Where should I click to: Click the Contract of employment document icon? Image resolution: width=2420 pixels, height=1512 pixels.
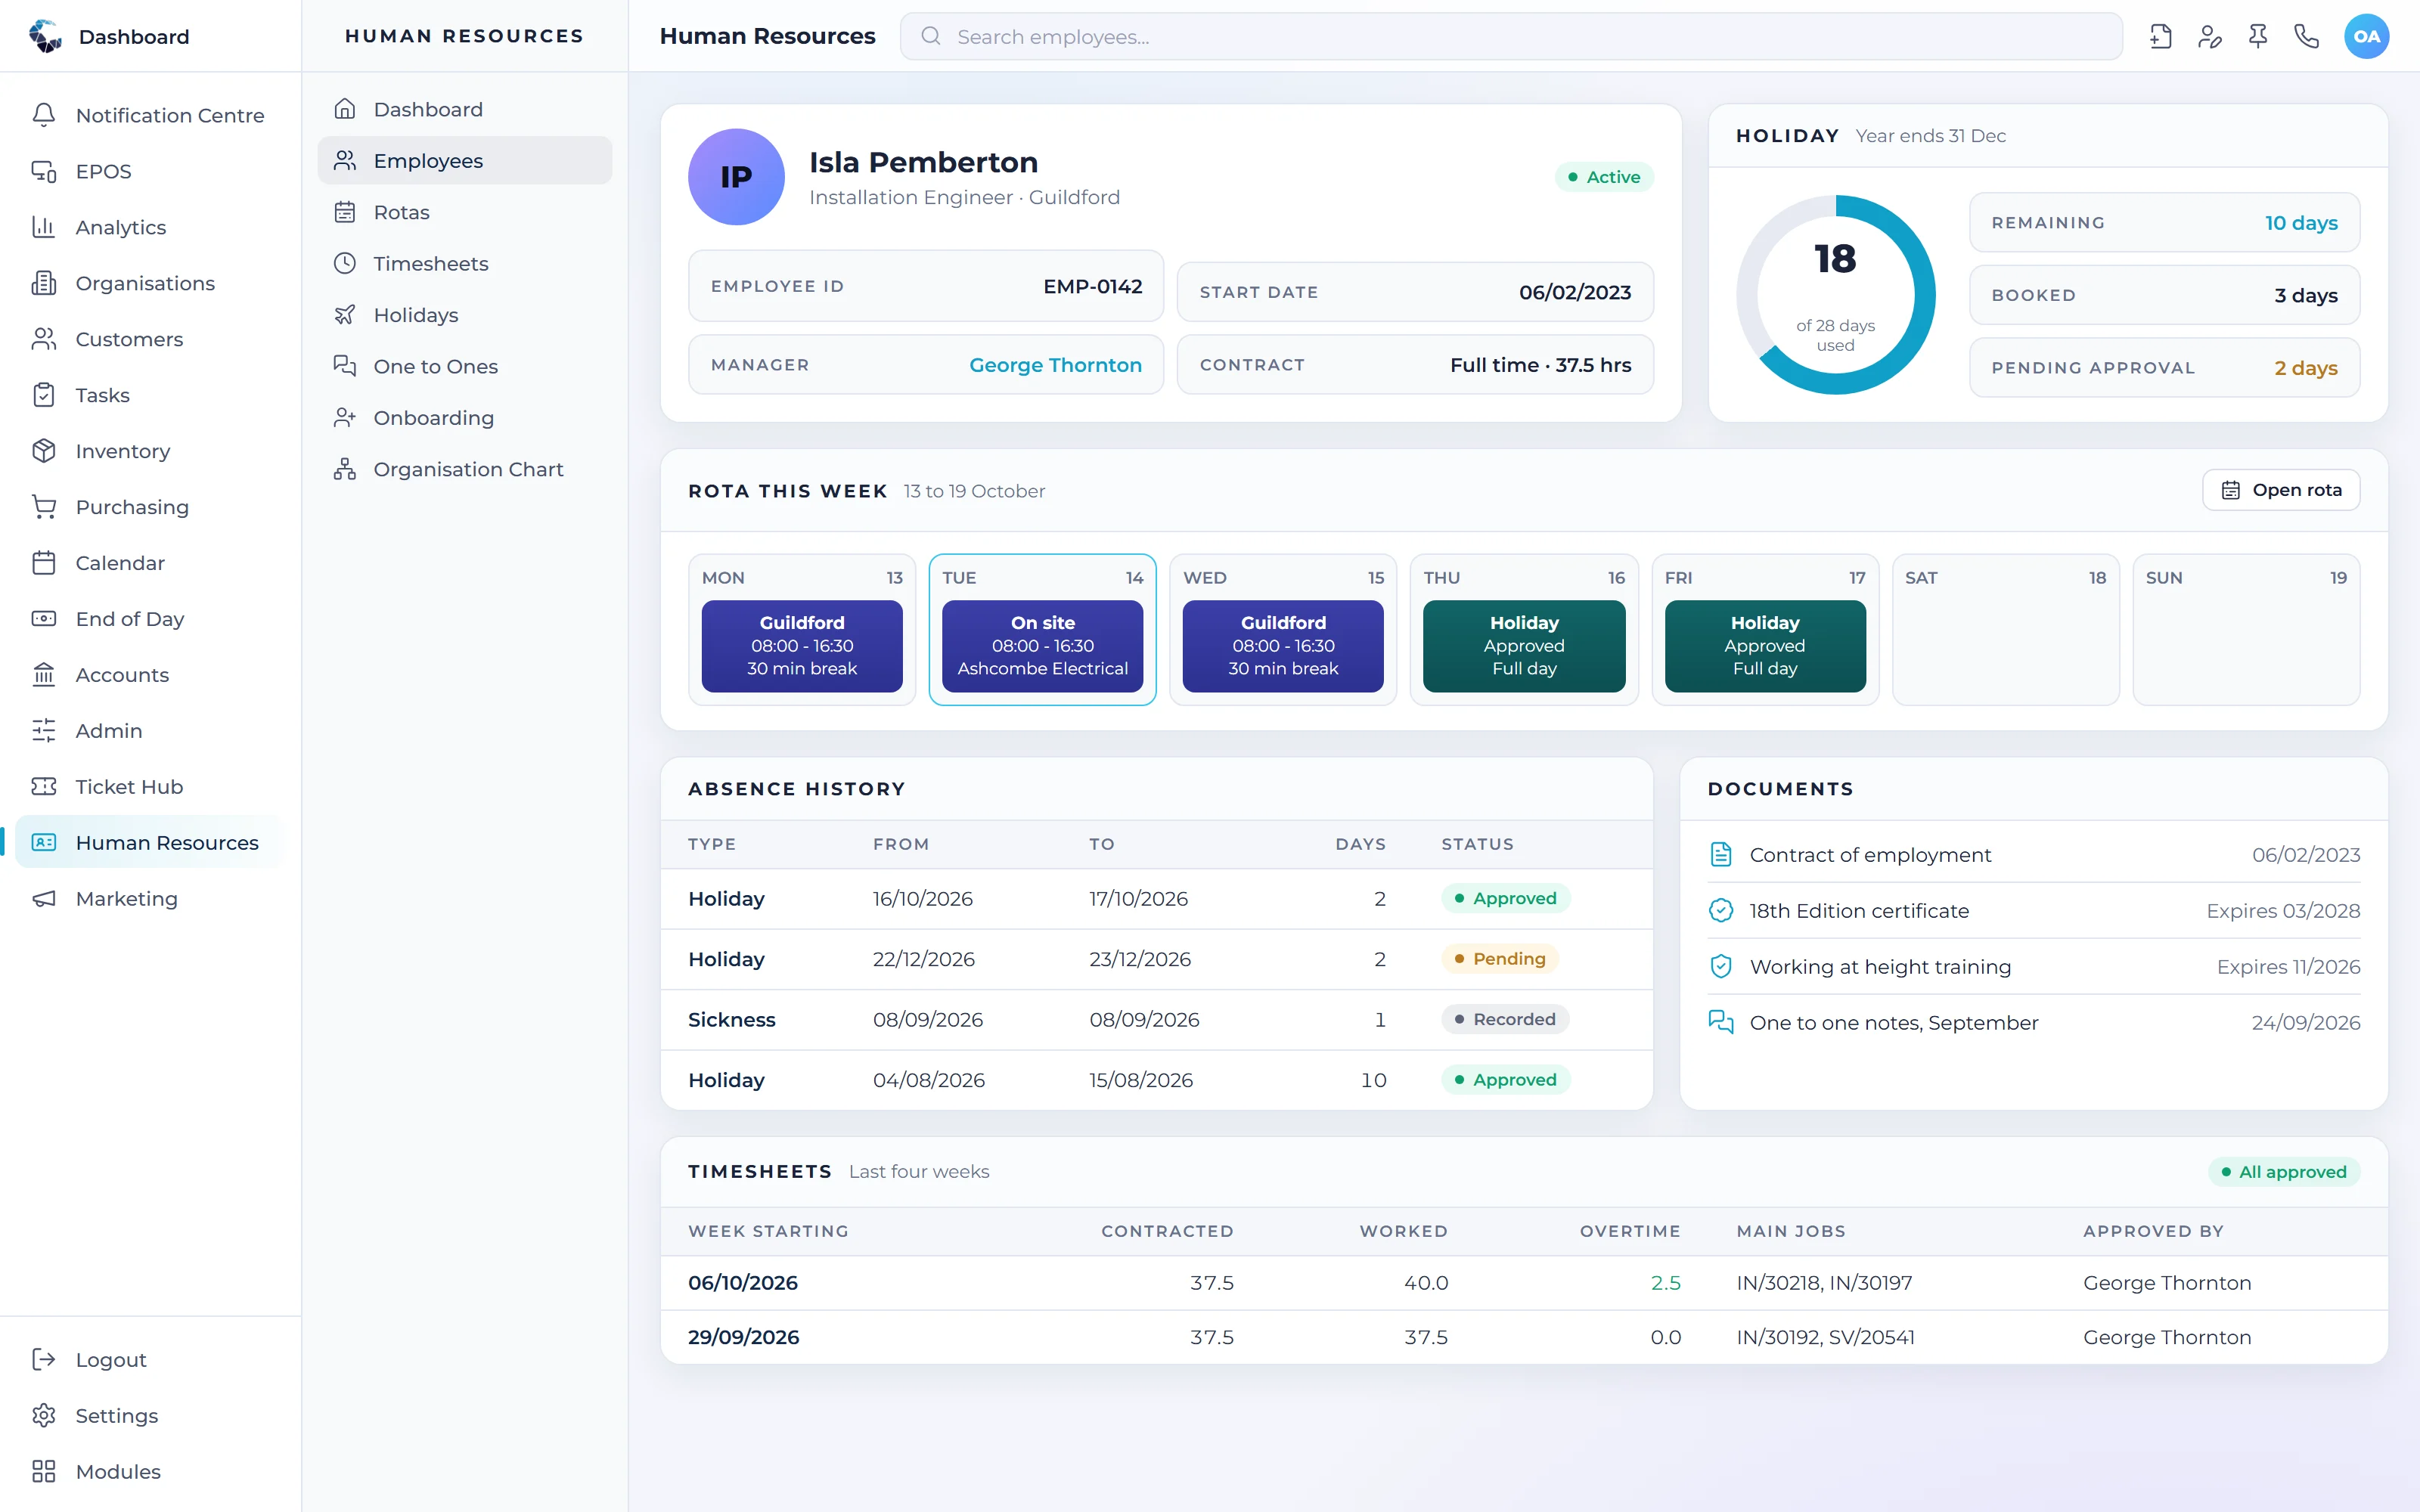pyautogui.click(x=1721, y=855)
